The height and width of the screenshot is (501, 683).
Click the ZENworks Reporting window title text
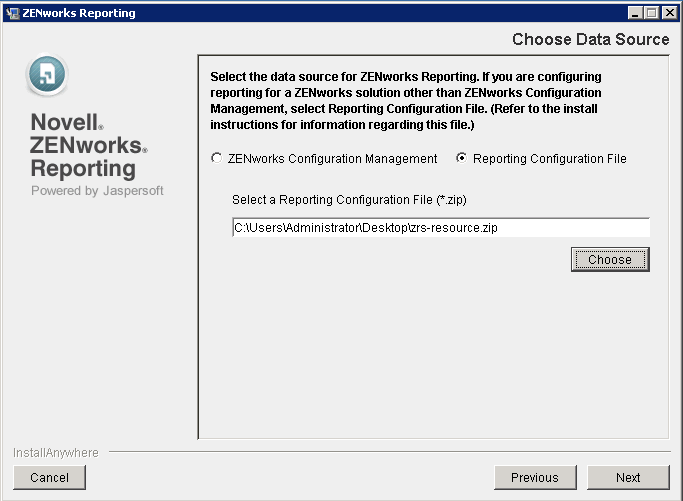78,13
